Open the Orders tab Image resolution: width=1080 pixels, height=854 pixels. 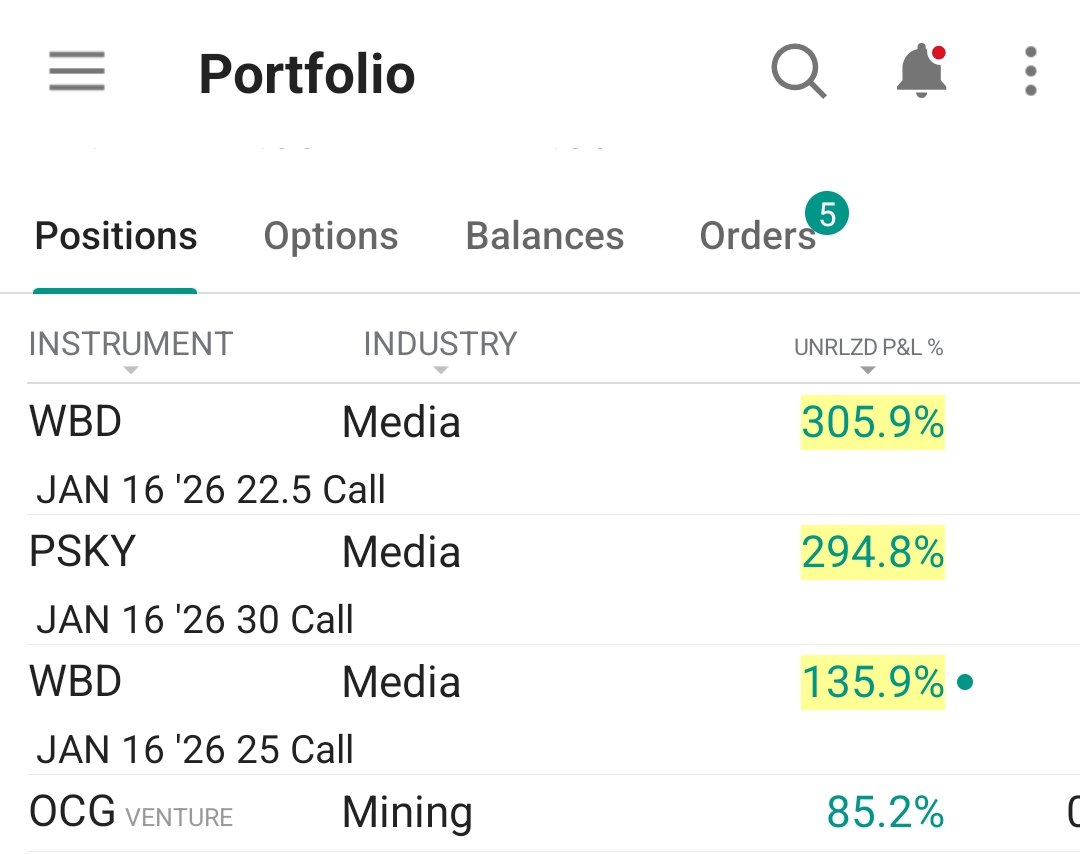click(x=758, y=236)
